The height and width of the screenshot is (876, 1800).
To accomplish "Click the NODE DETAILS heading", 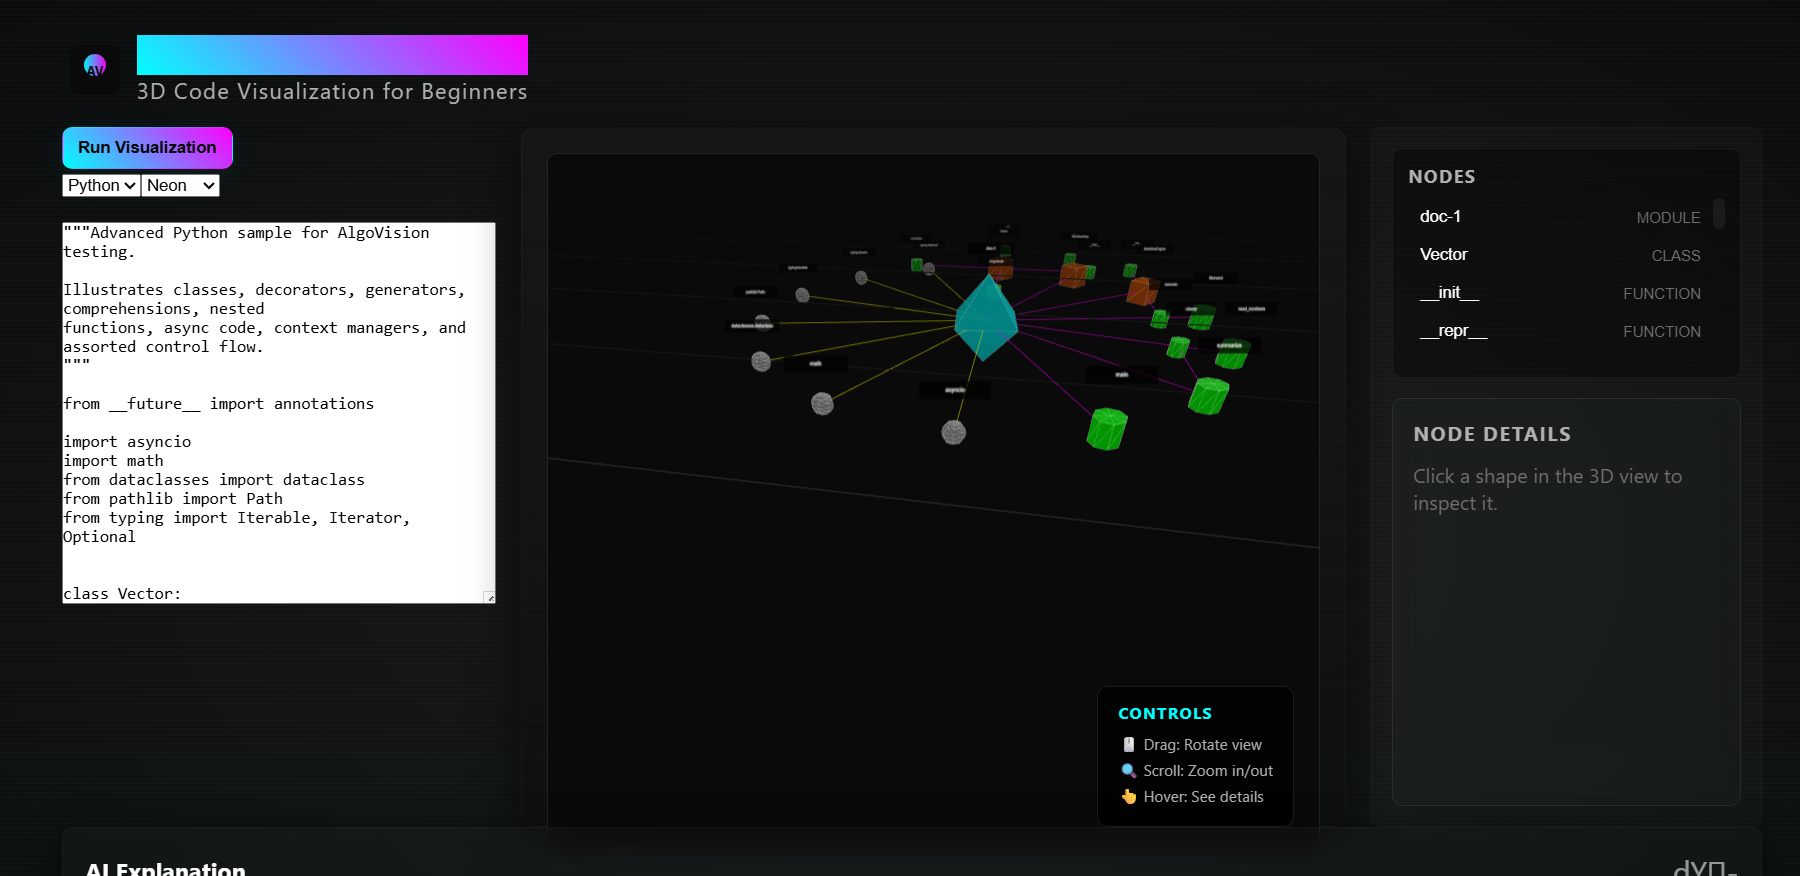I will (x=1492, y=434).
